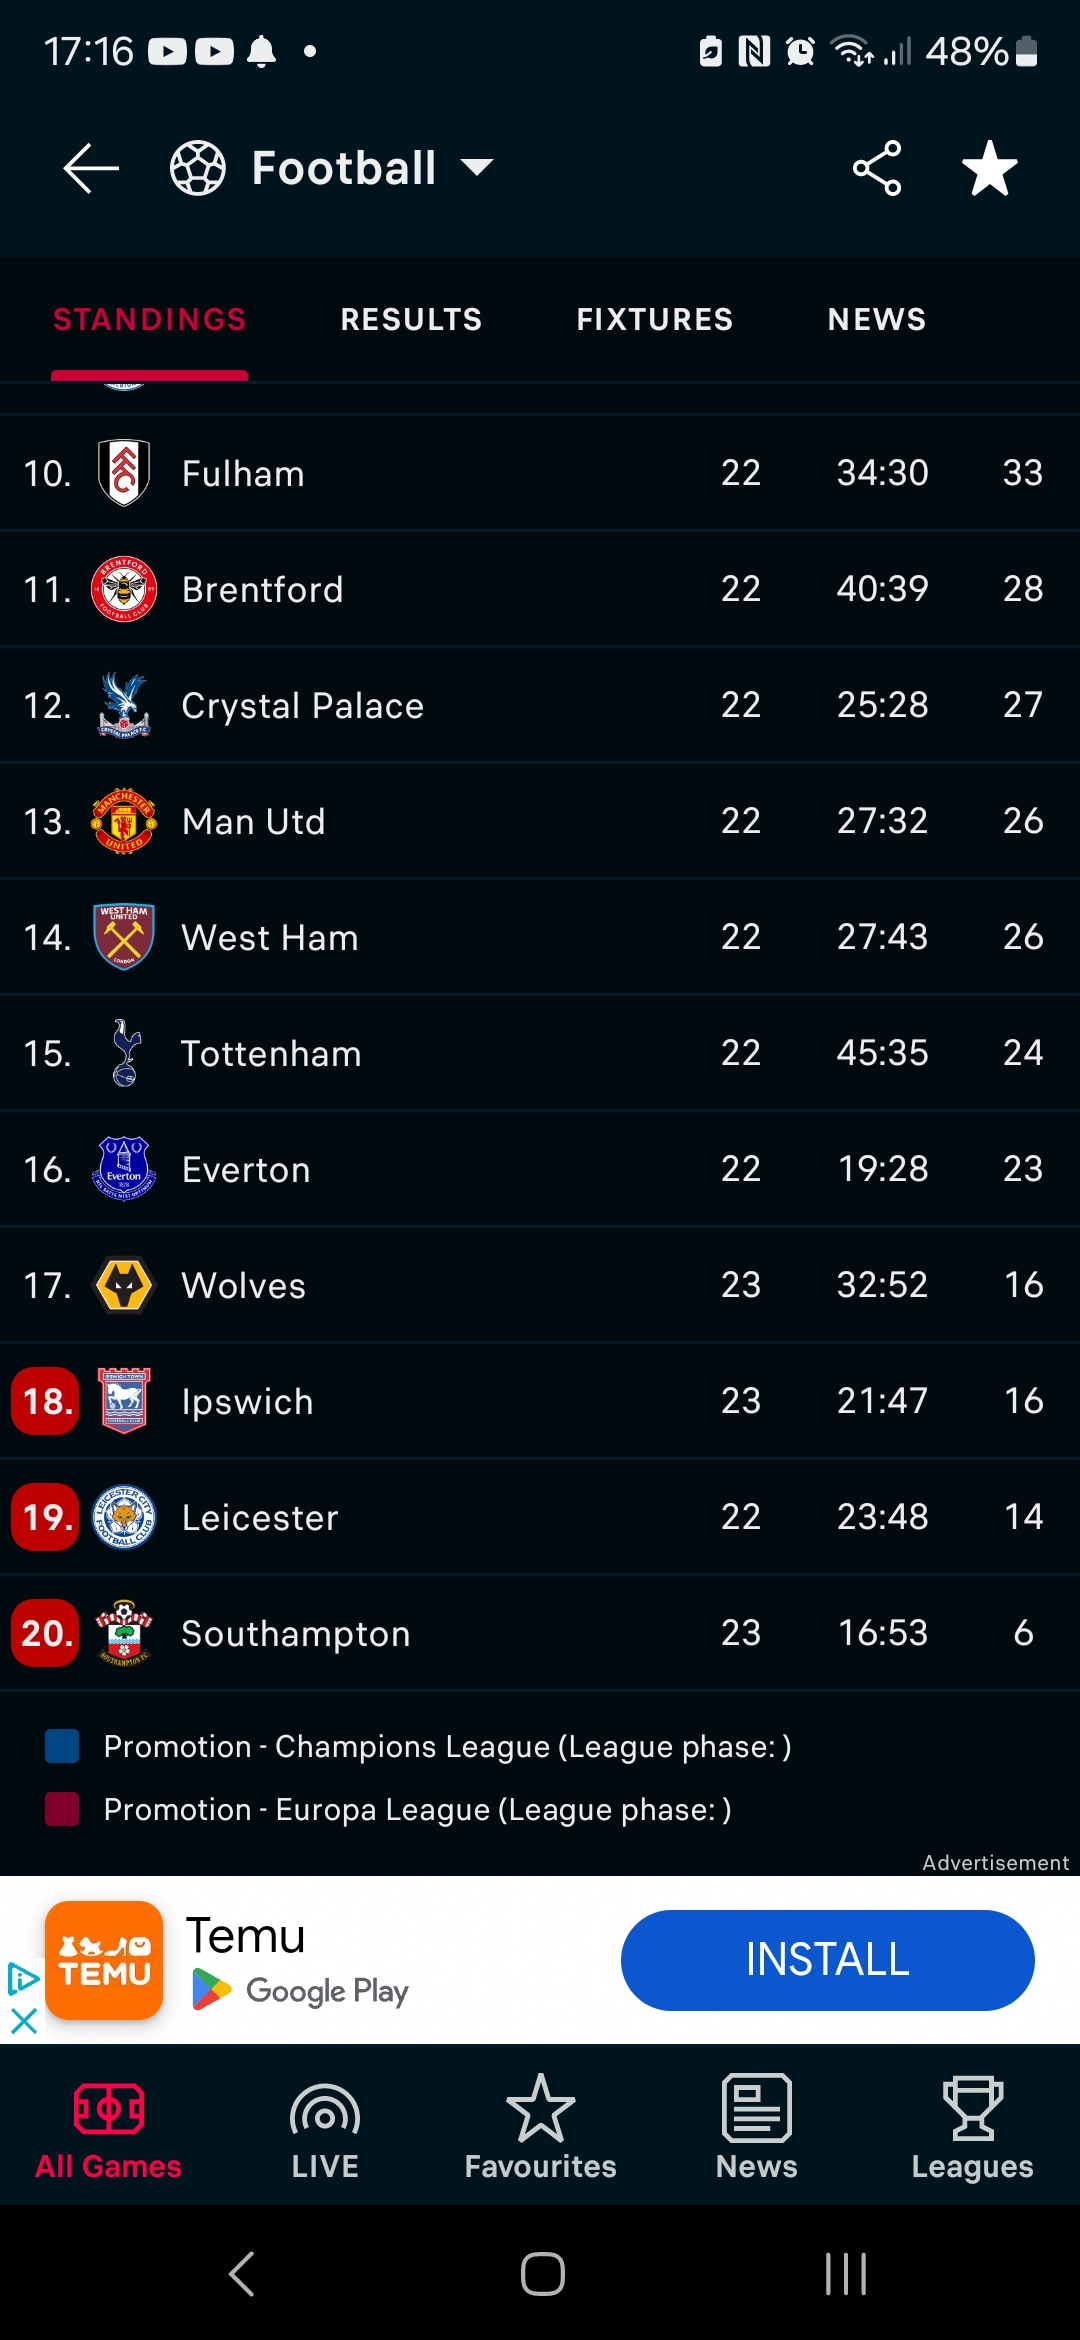Open the Fixtures tab
The image size is (1080, 2340).
(655, 320)
